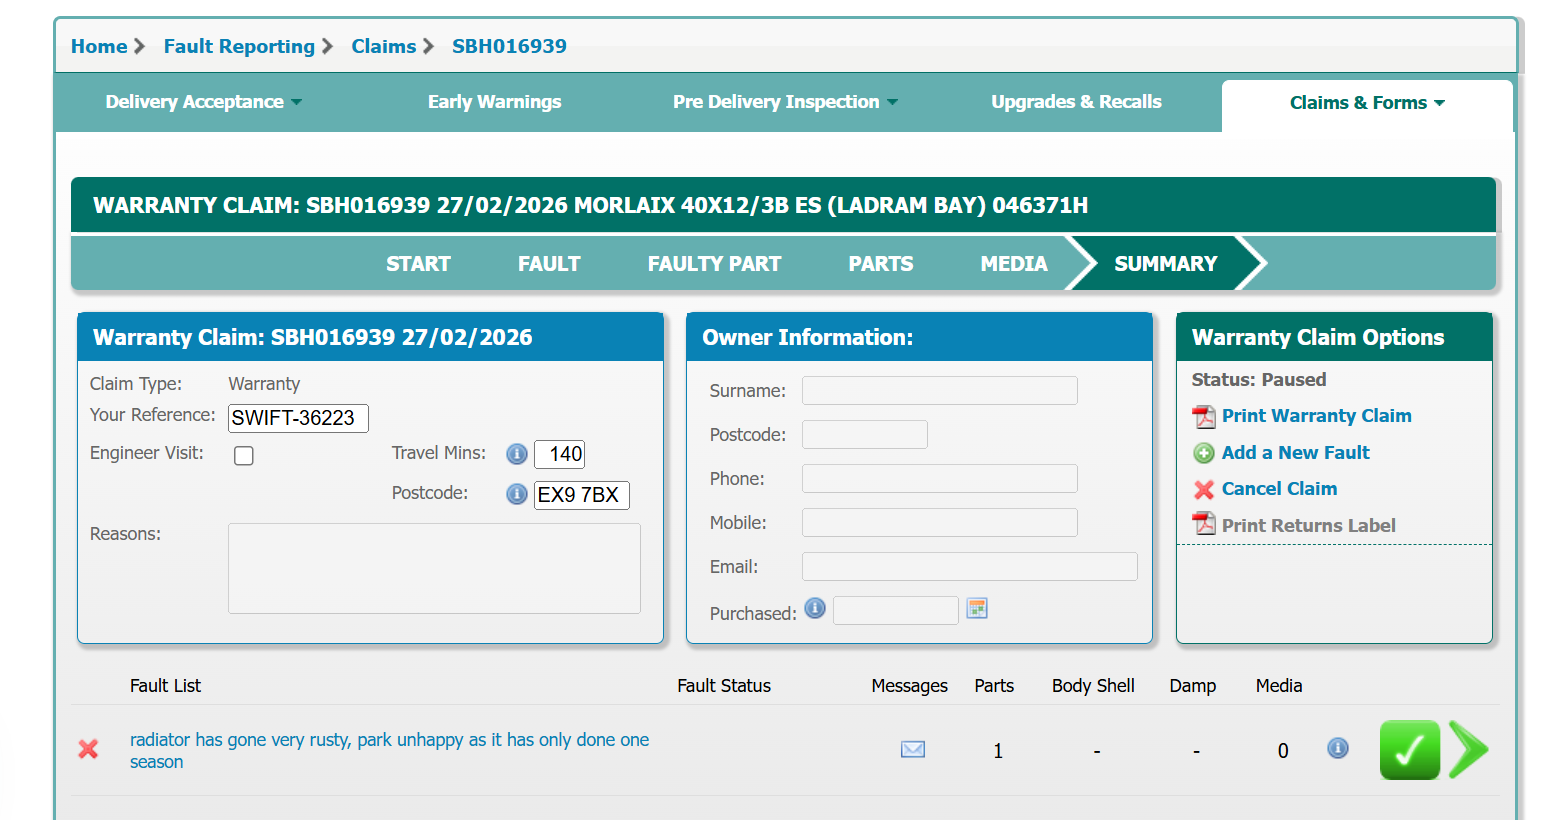Select Add a New Fault option
The image size is (1564, 820).
[1295, 453]
